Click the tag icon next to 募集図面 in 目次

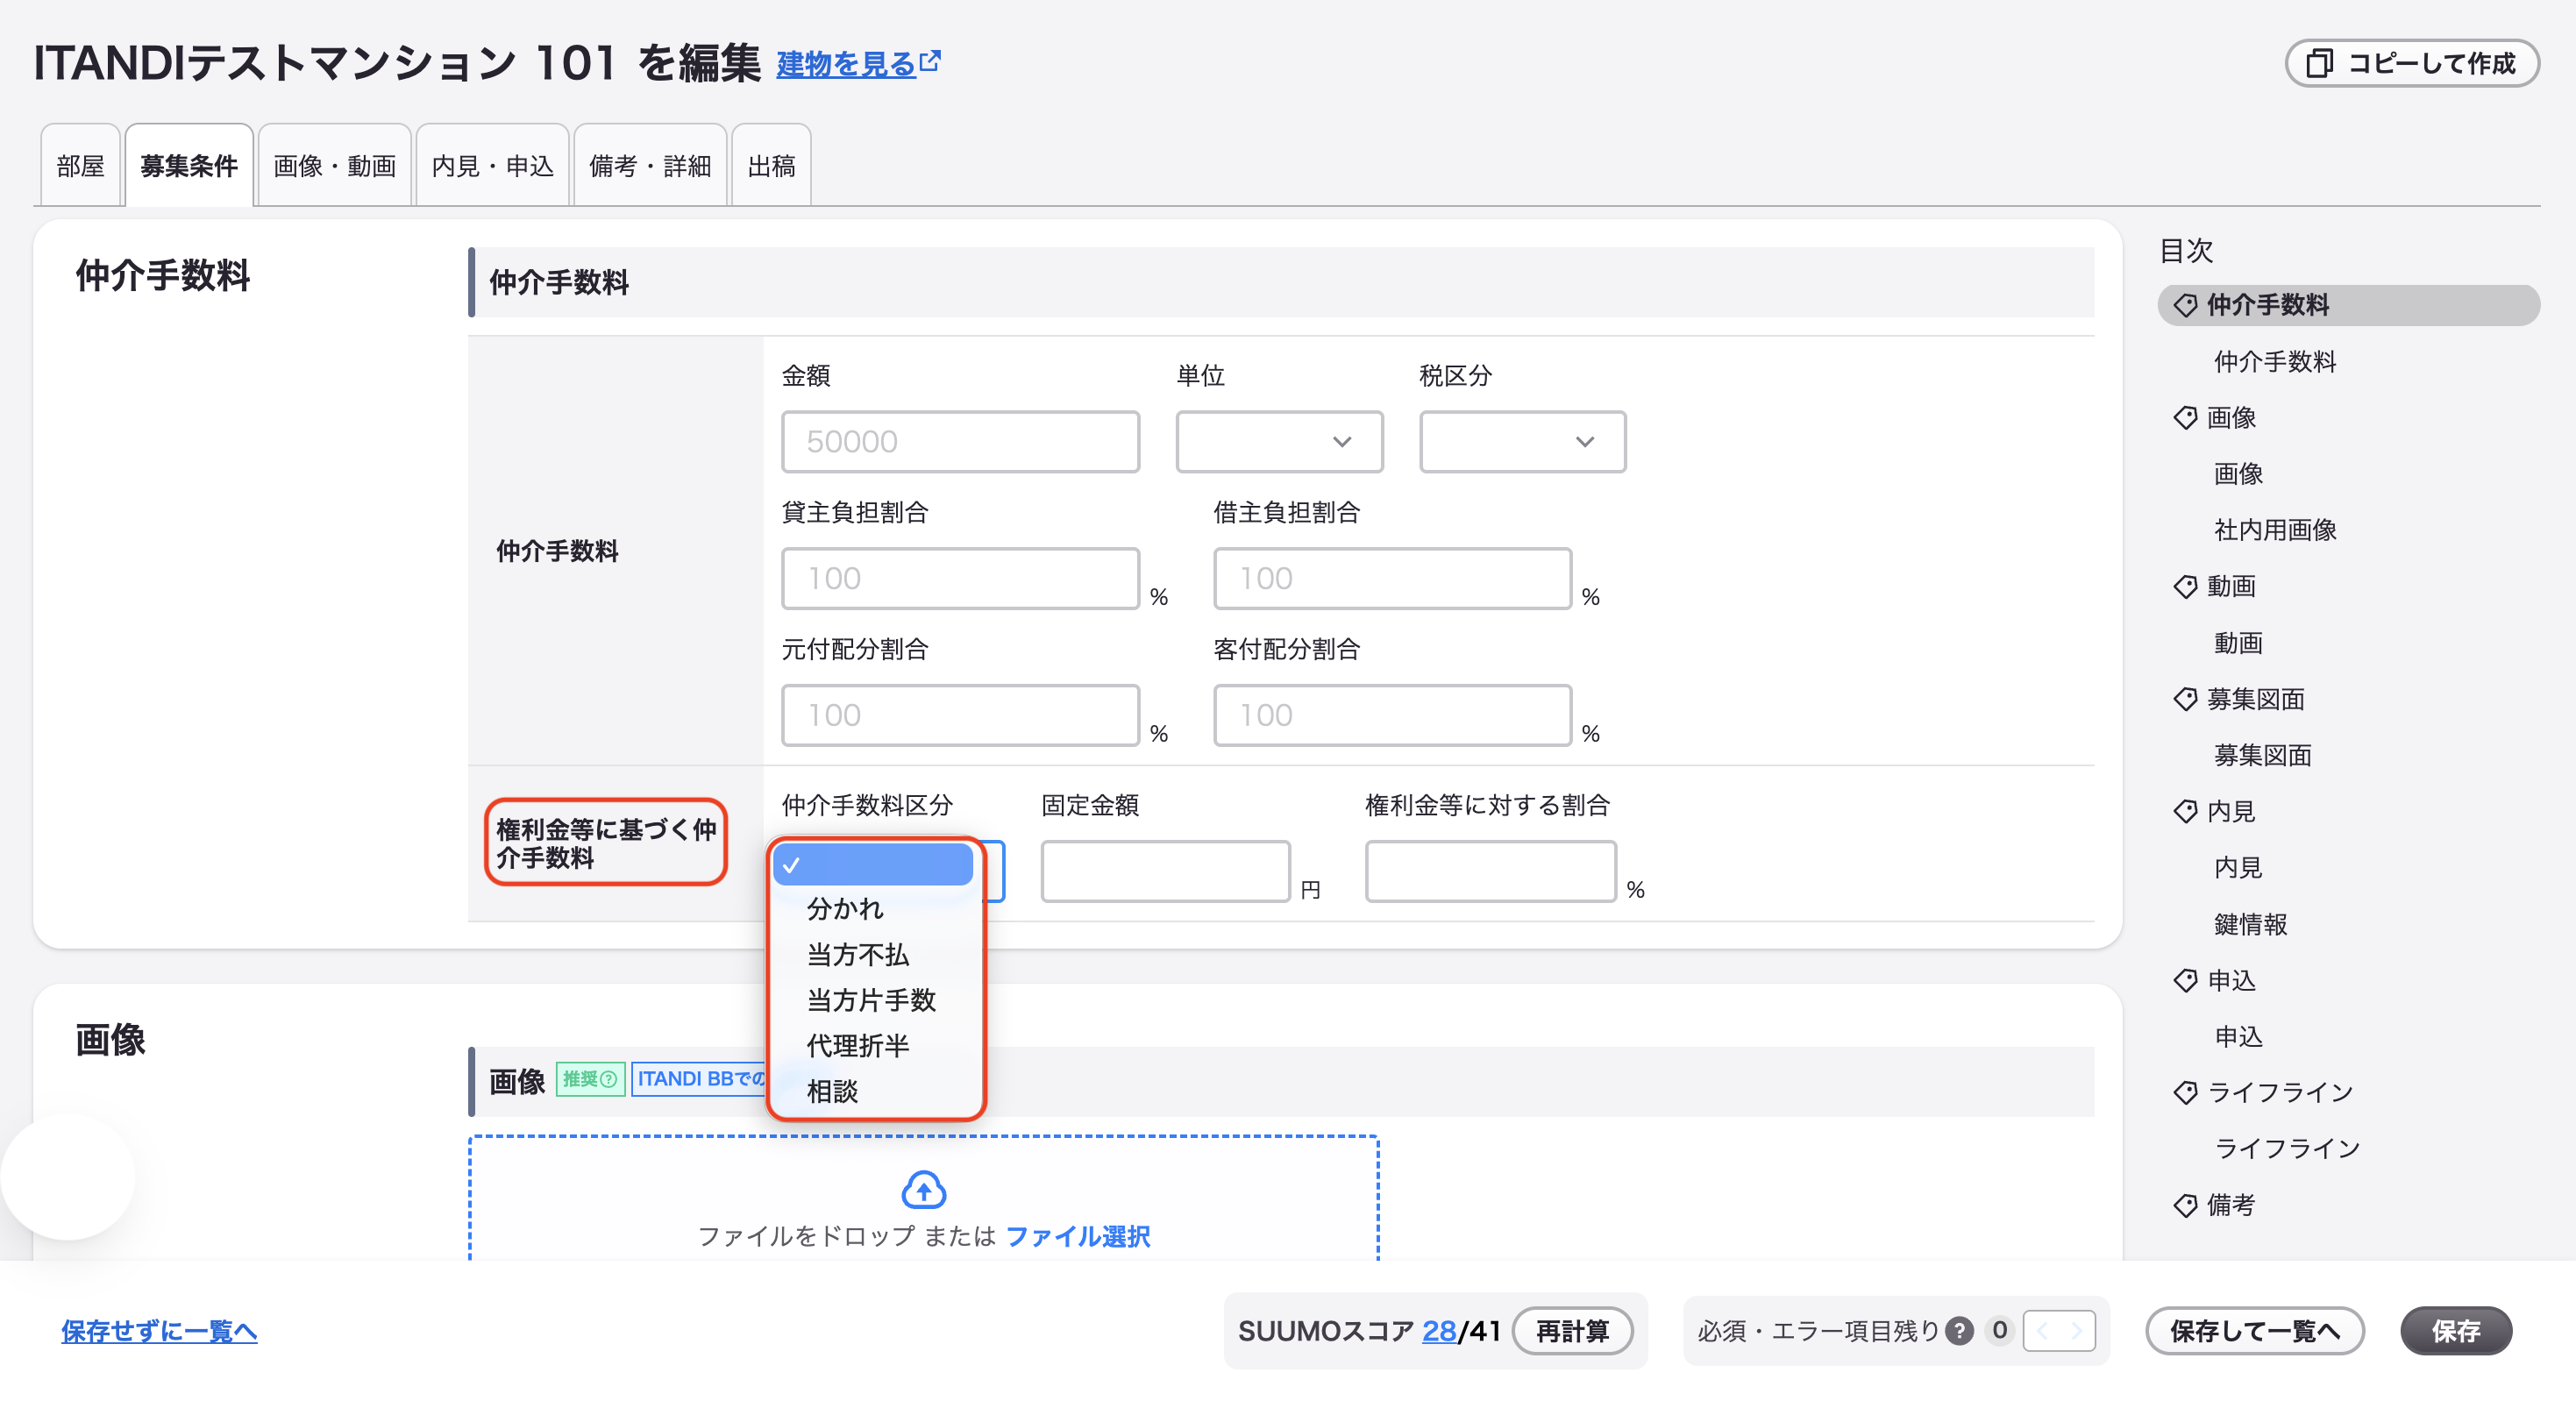coord(2185,699)
